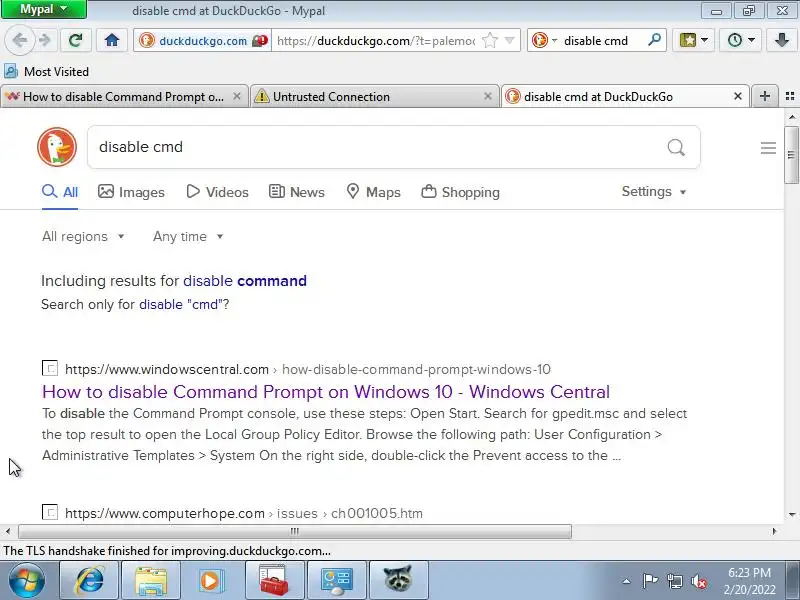Open Windows Media Player on taskbar

click(x=212, y=580)
